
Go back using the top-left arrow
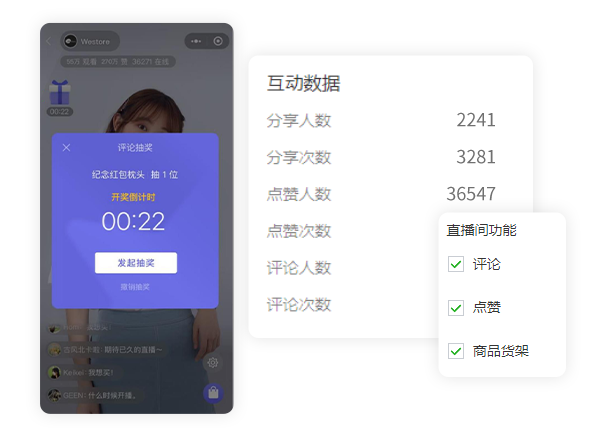(x=49, y=41)
